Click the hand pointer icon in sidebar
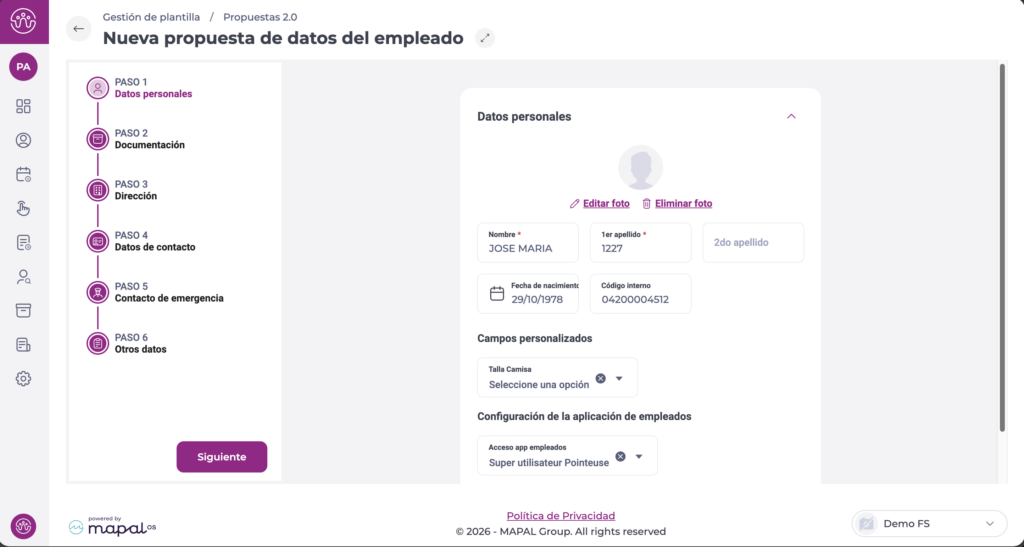The image size is (1024, 547). click(23, 208)
